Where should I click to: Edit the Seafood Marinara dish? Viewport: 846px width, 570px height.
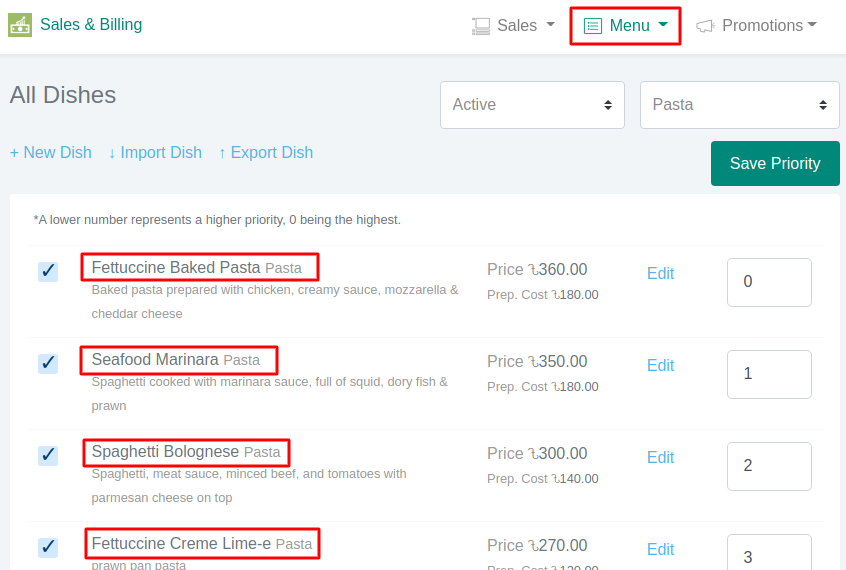click(x=660, y=366)
